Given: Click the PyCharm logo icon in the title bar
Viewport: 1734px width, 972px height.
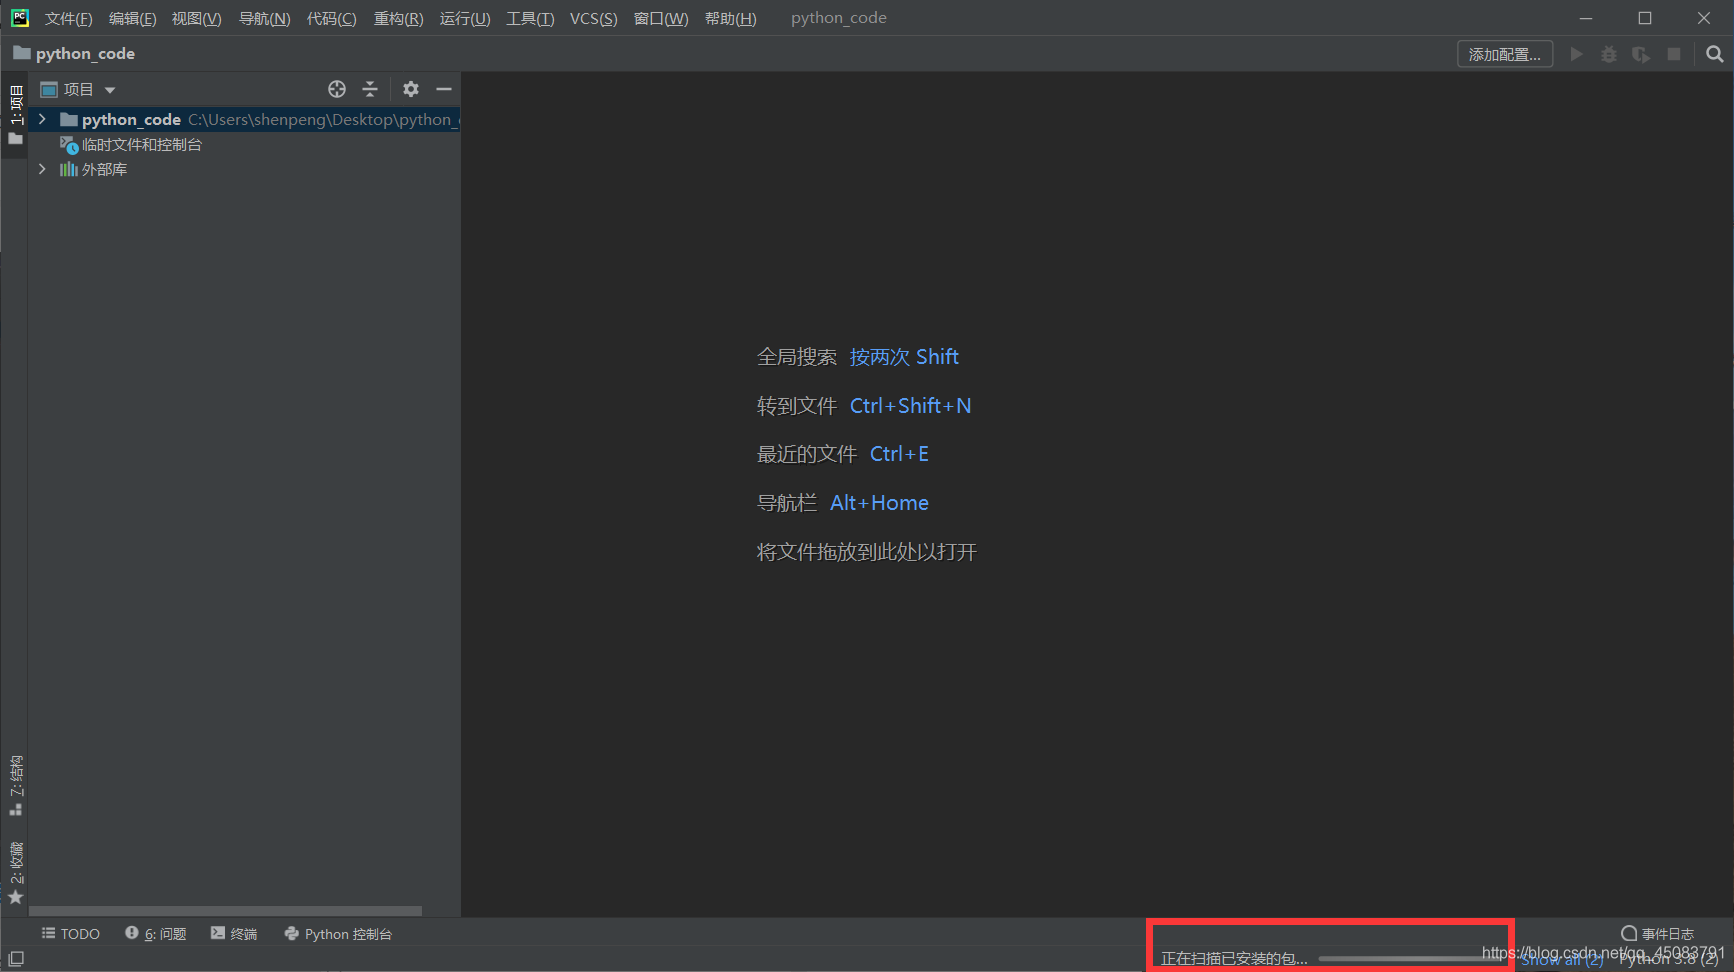Looking at the screenshot, I should point(20,18).
